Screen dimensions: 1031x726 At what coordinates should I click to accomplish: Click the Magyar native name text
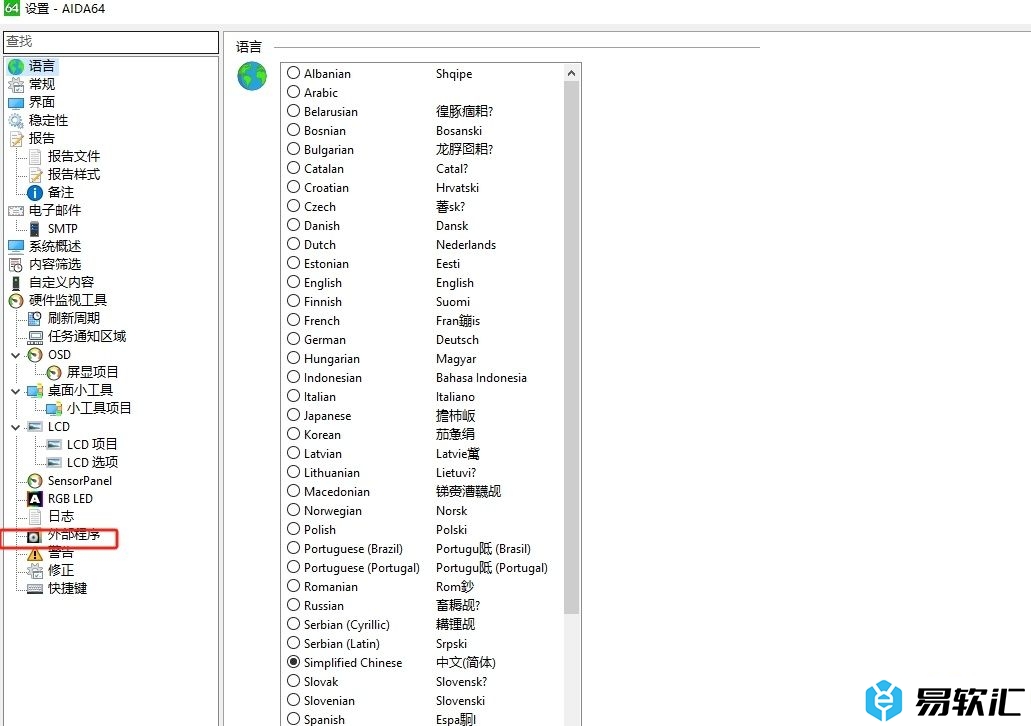click(456, 359)
